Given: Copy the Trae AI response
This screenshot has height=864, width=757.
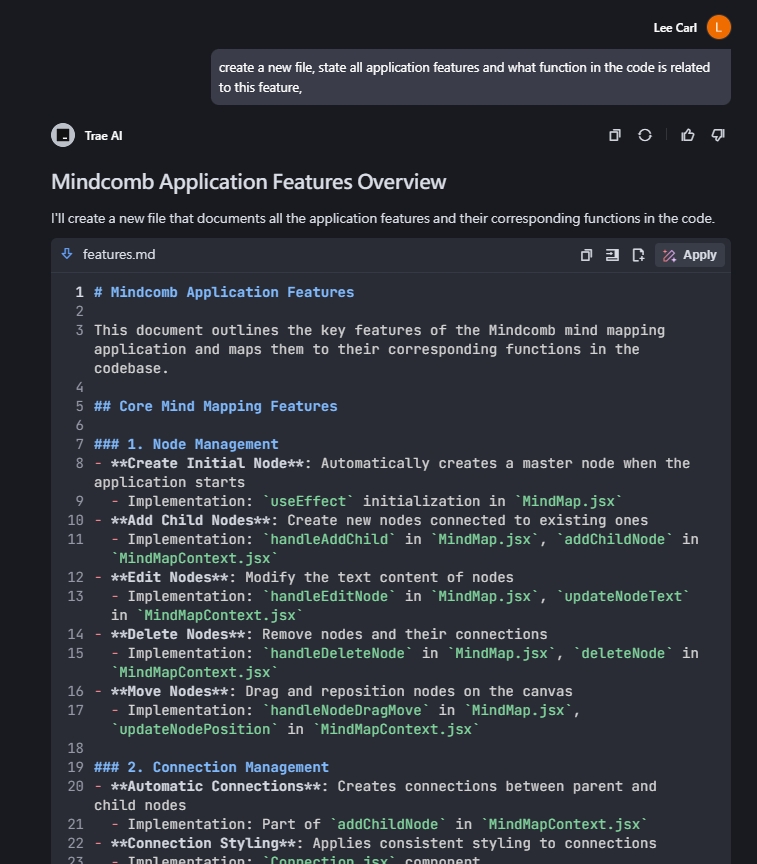Looking at the screenshot, I should click(615, 135).
